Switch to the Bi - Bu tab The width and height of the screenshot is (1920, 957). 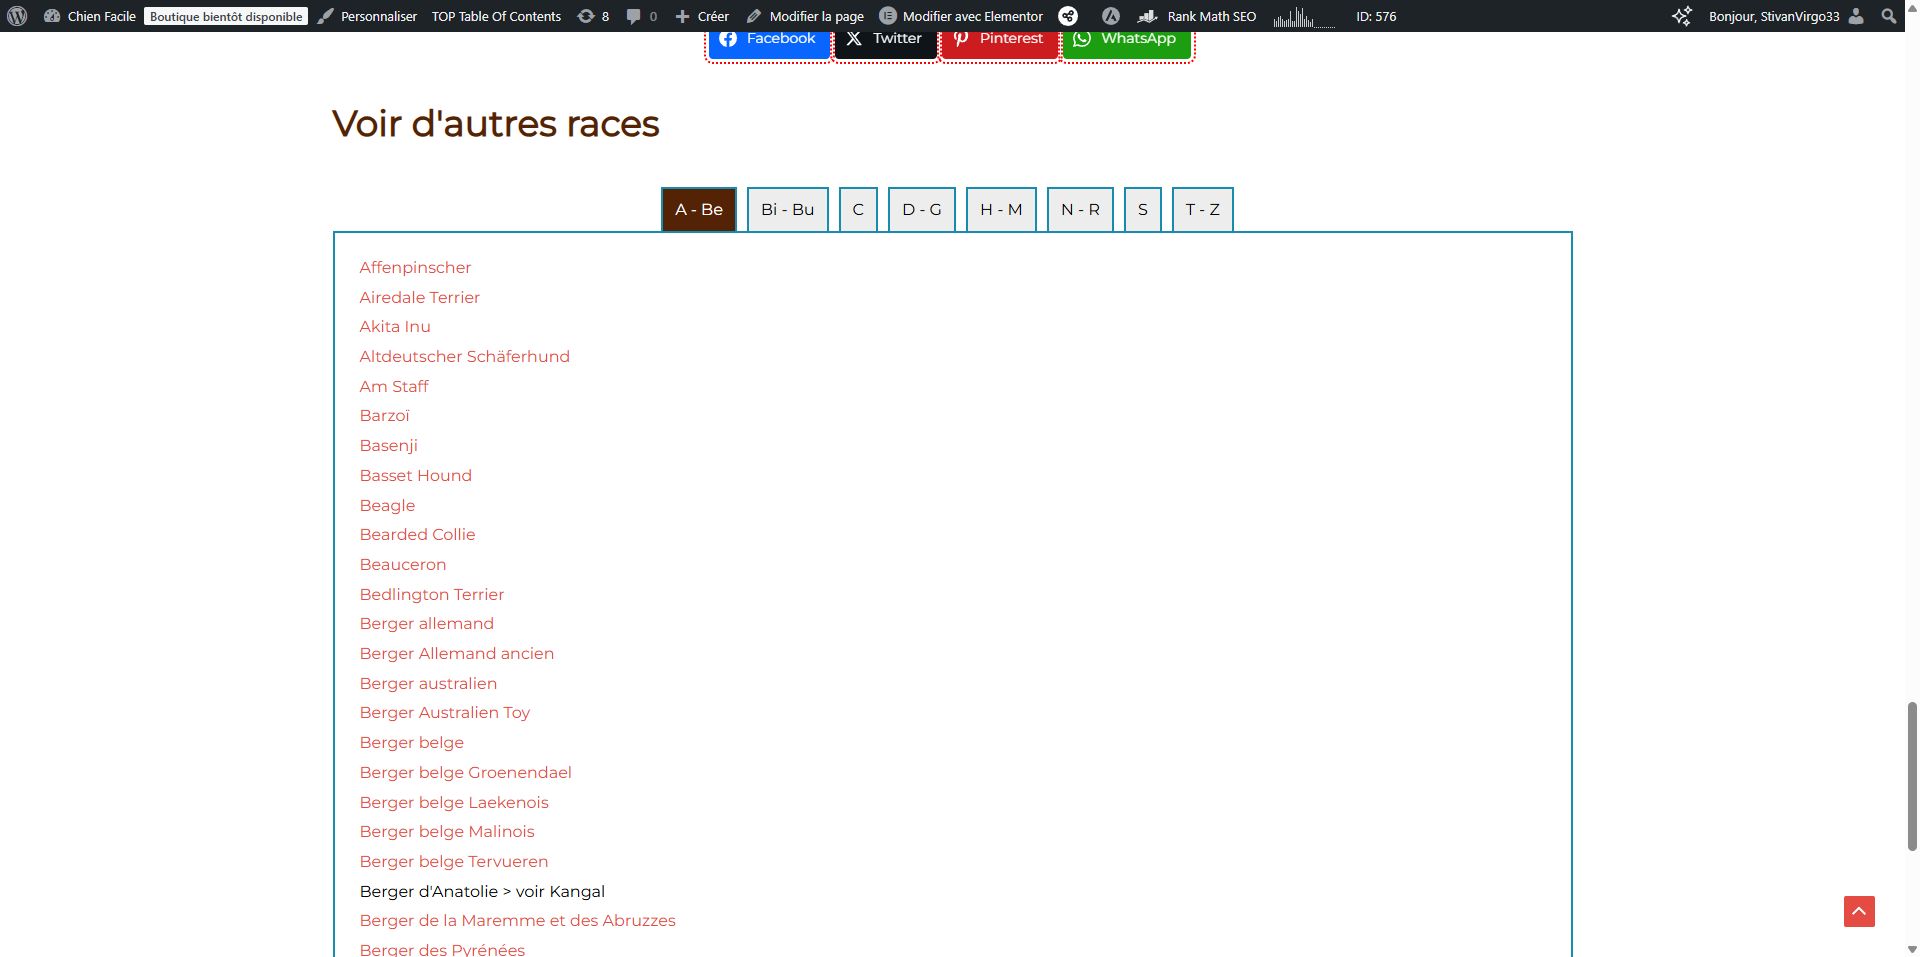coord(787,210)
